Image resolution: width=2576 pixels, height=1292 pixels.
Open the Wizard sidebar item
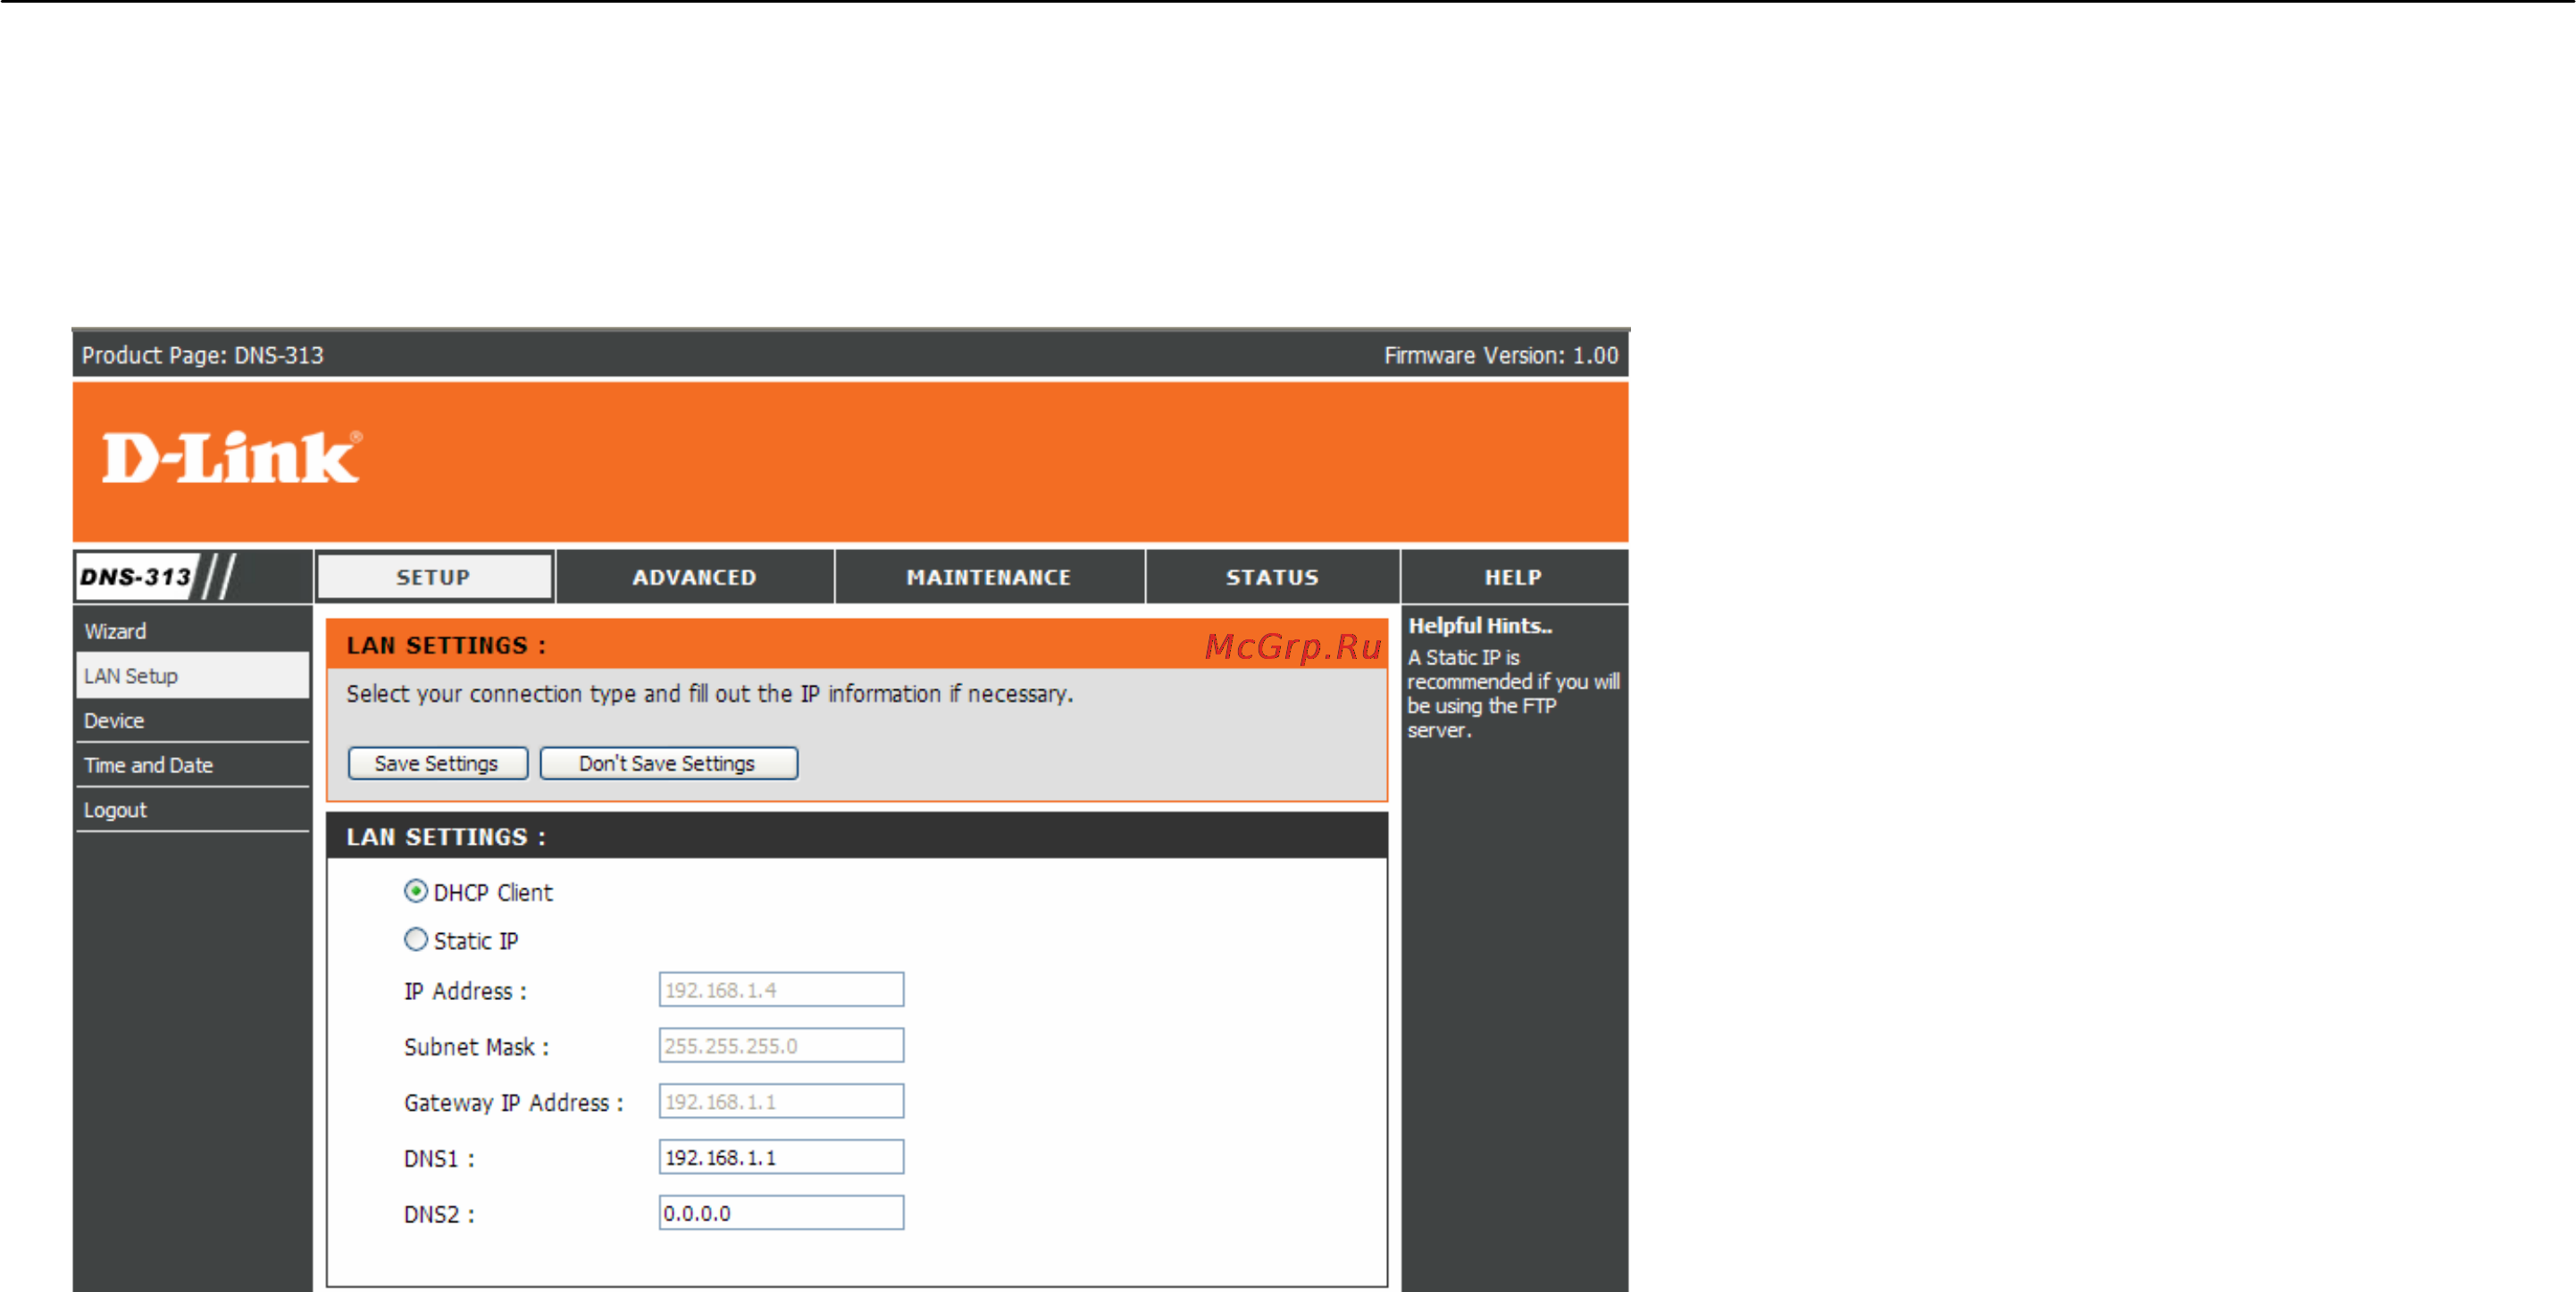tap(192, 631)
